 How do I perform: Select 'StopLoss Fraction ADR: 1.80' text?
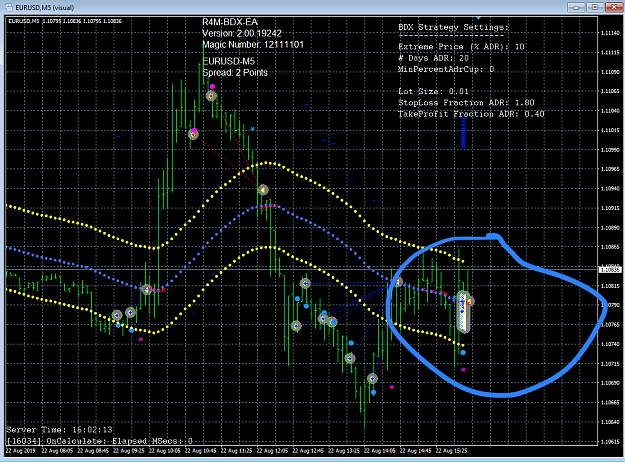point(466,103)
